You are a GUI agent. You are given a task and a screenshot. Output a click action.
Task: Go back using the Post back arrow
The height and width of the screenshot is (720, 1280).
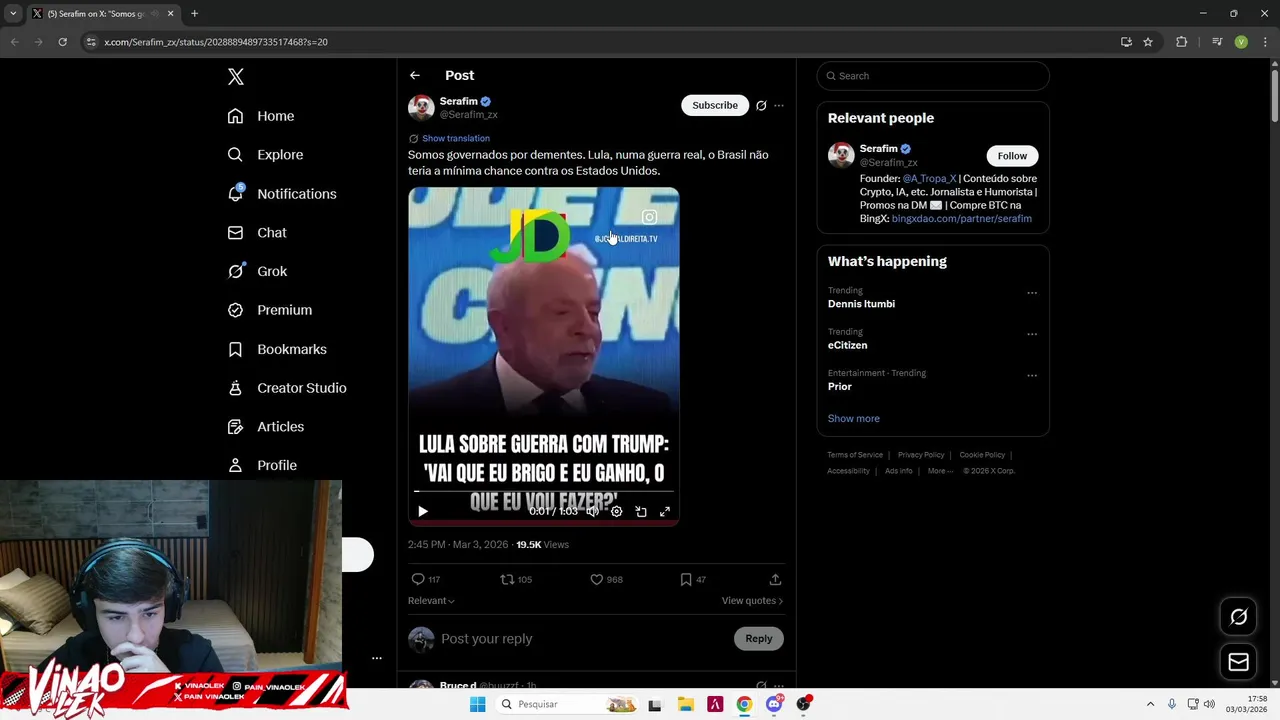(414, 75)
